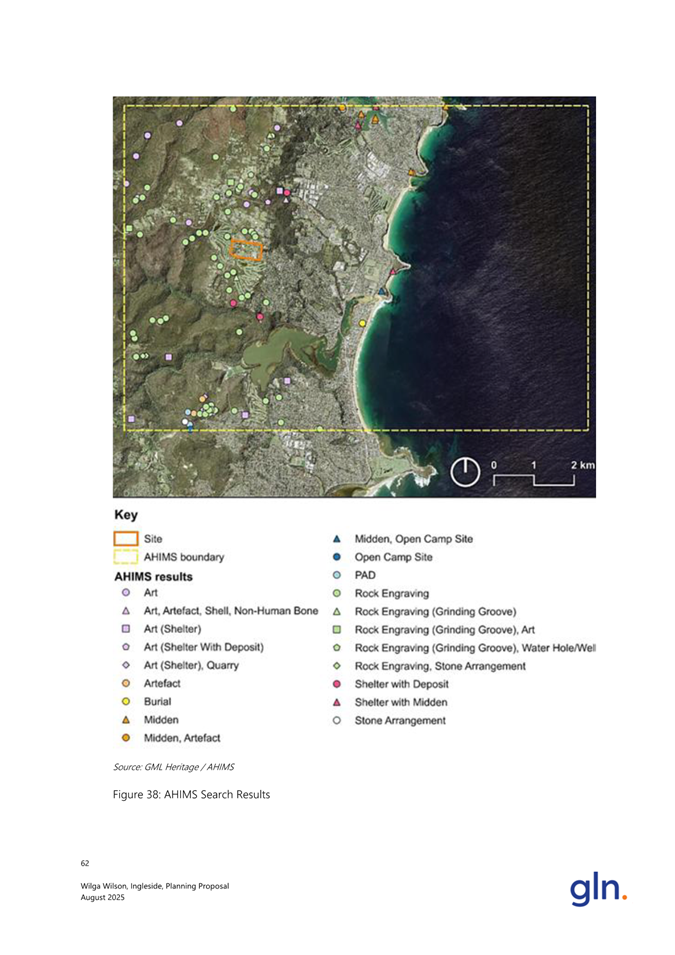Image resolution: width=675 pixels, height=955 pixels.
Task: Click the orange site outline on the map
Action: (246, 249)
